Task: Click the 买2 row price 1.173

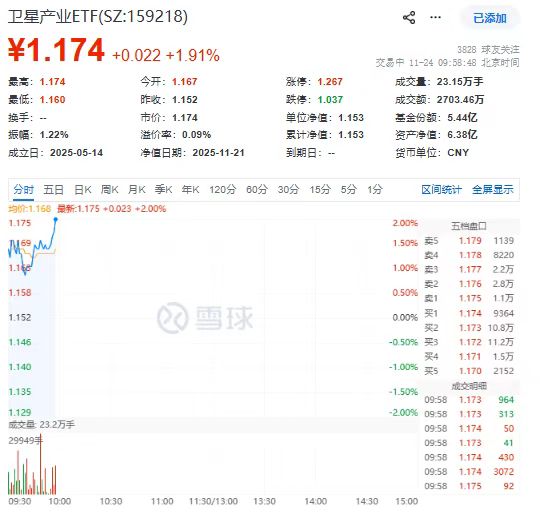Action: (470, 328)
